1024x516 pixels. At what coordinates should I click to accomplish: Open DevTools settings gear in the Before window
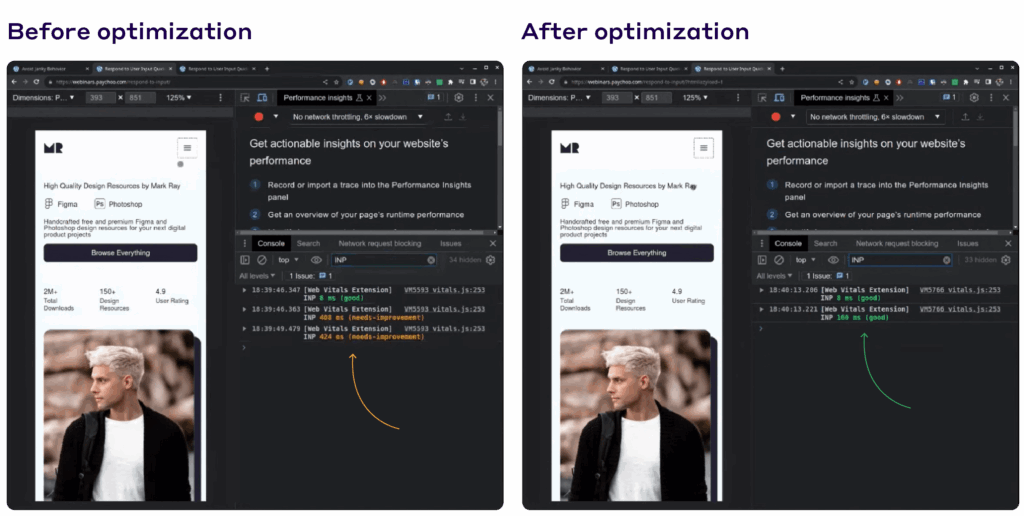458,97
